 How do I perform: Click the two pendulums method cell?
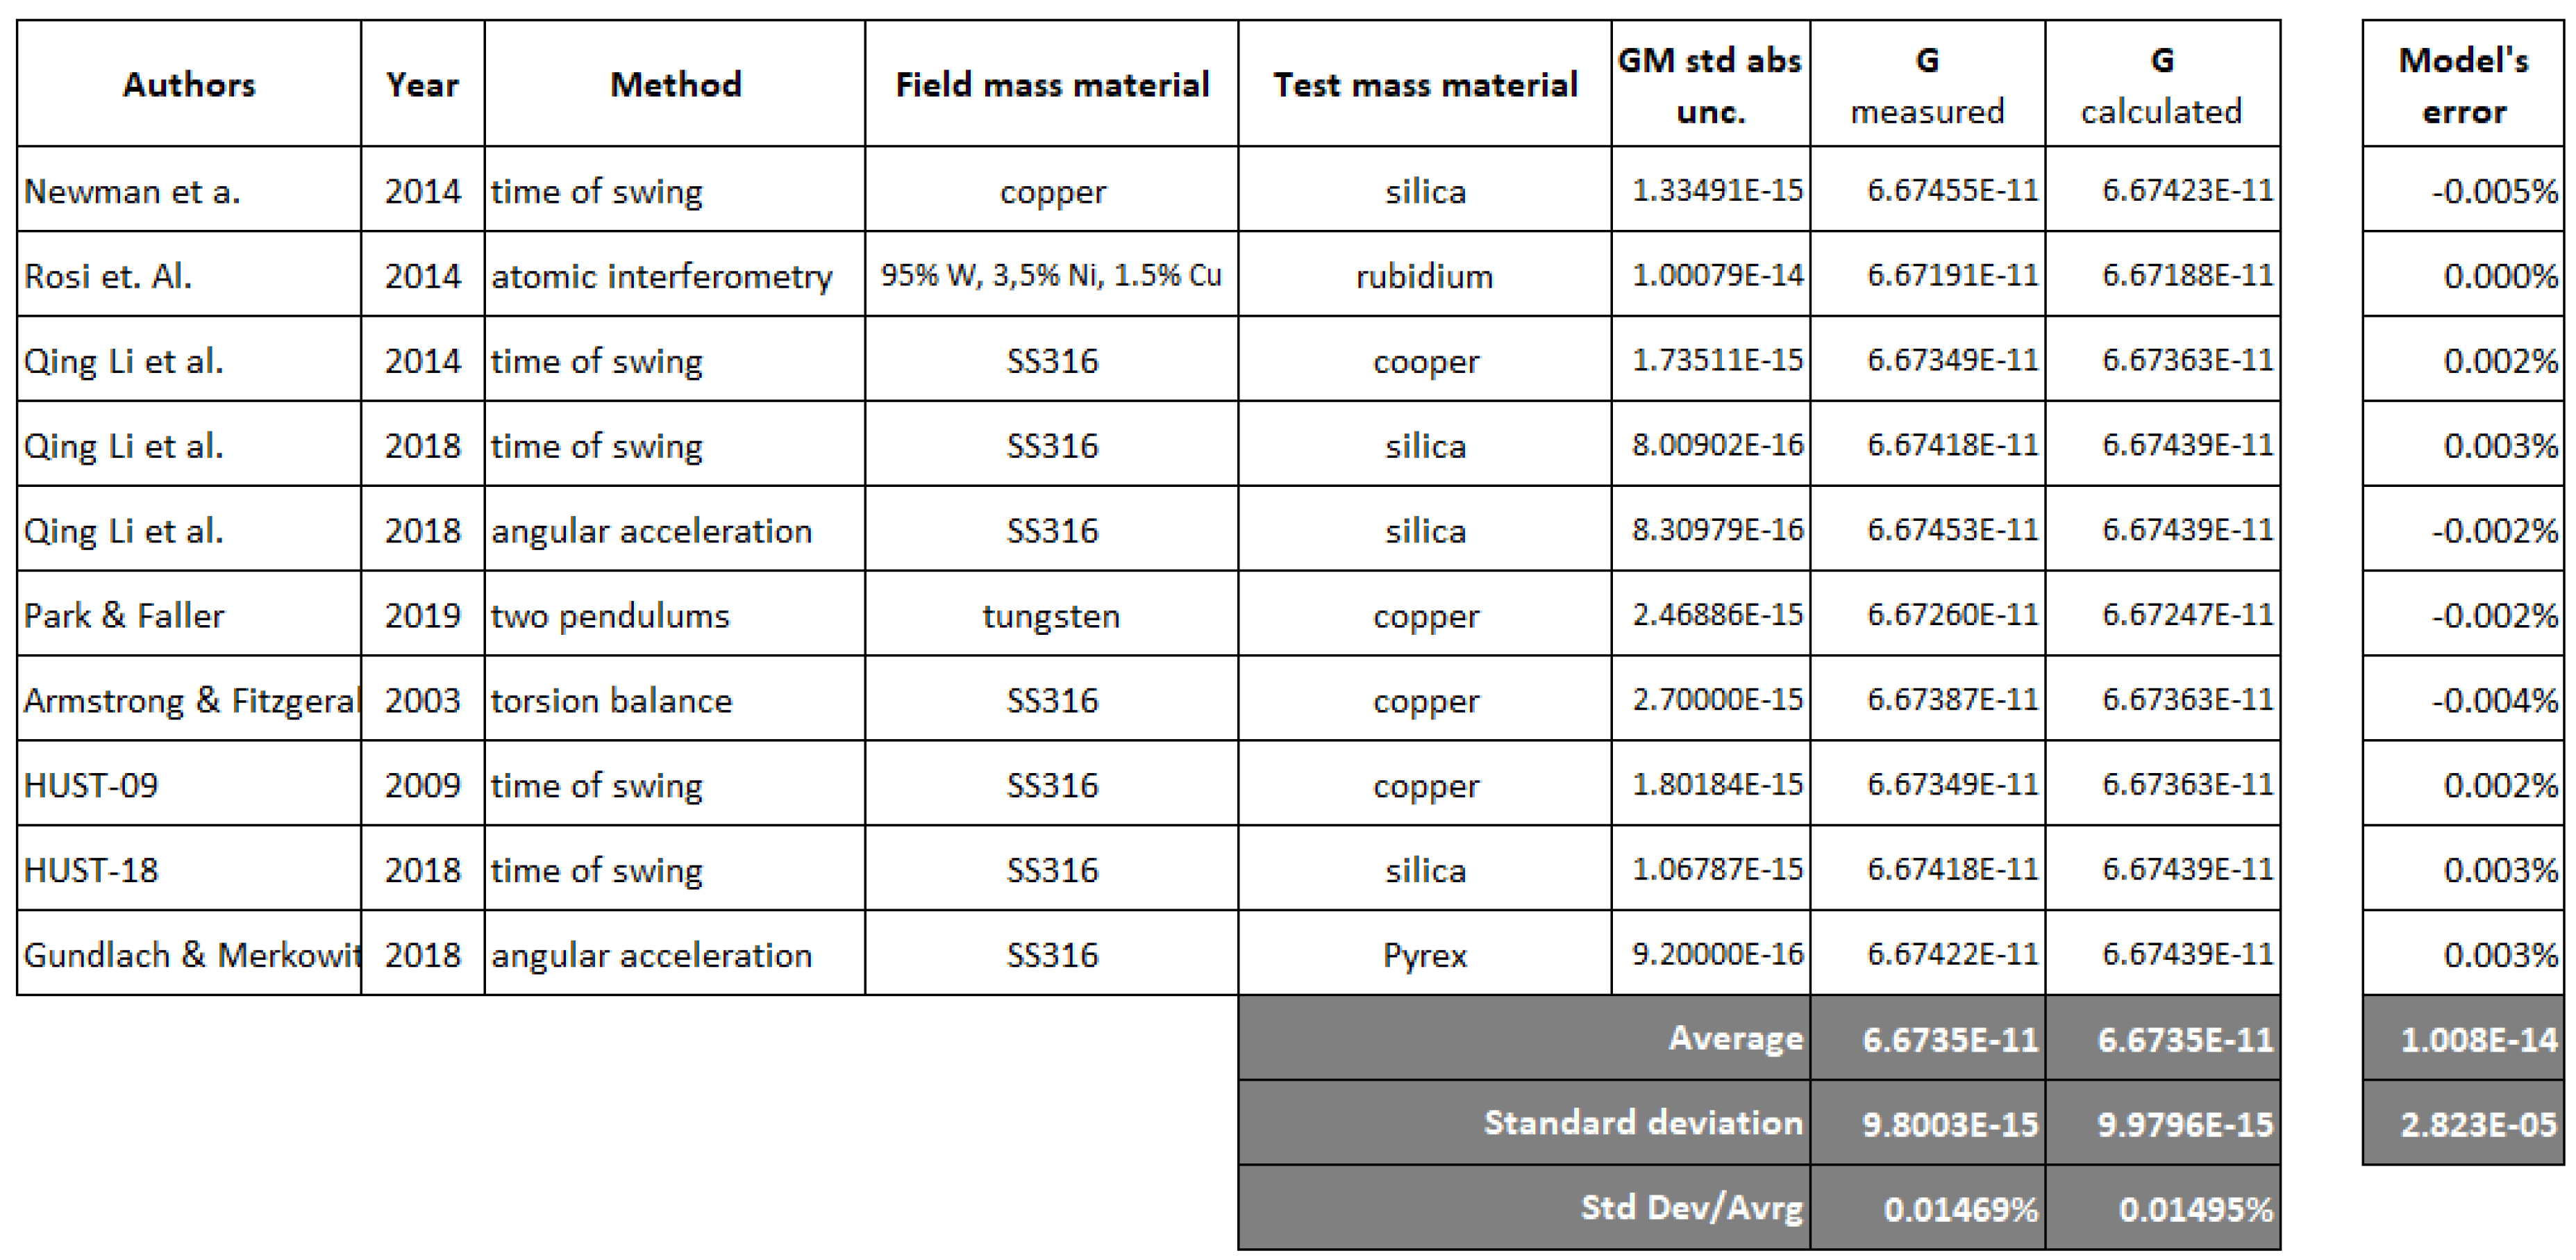click(x=610, y=616)
